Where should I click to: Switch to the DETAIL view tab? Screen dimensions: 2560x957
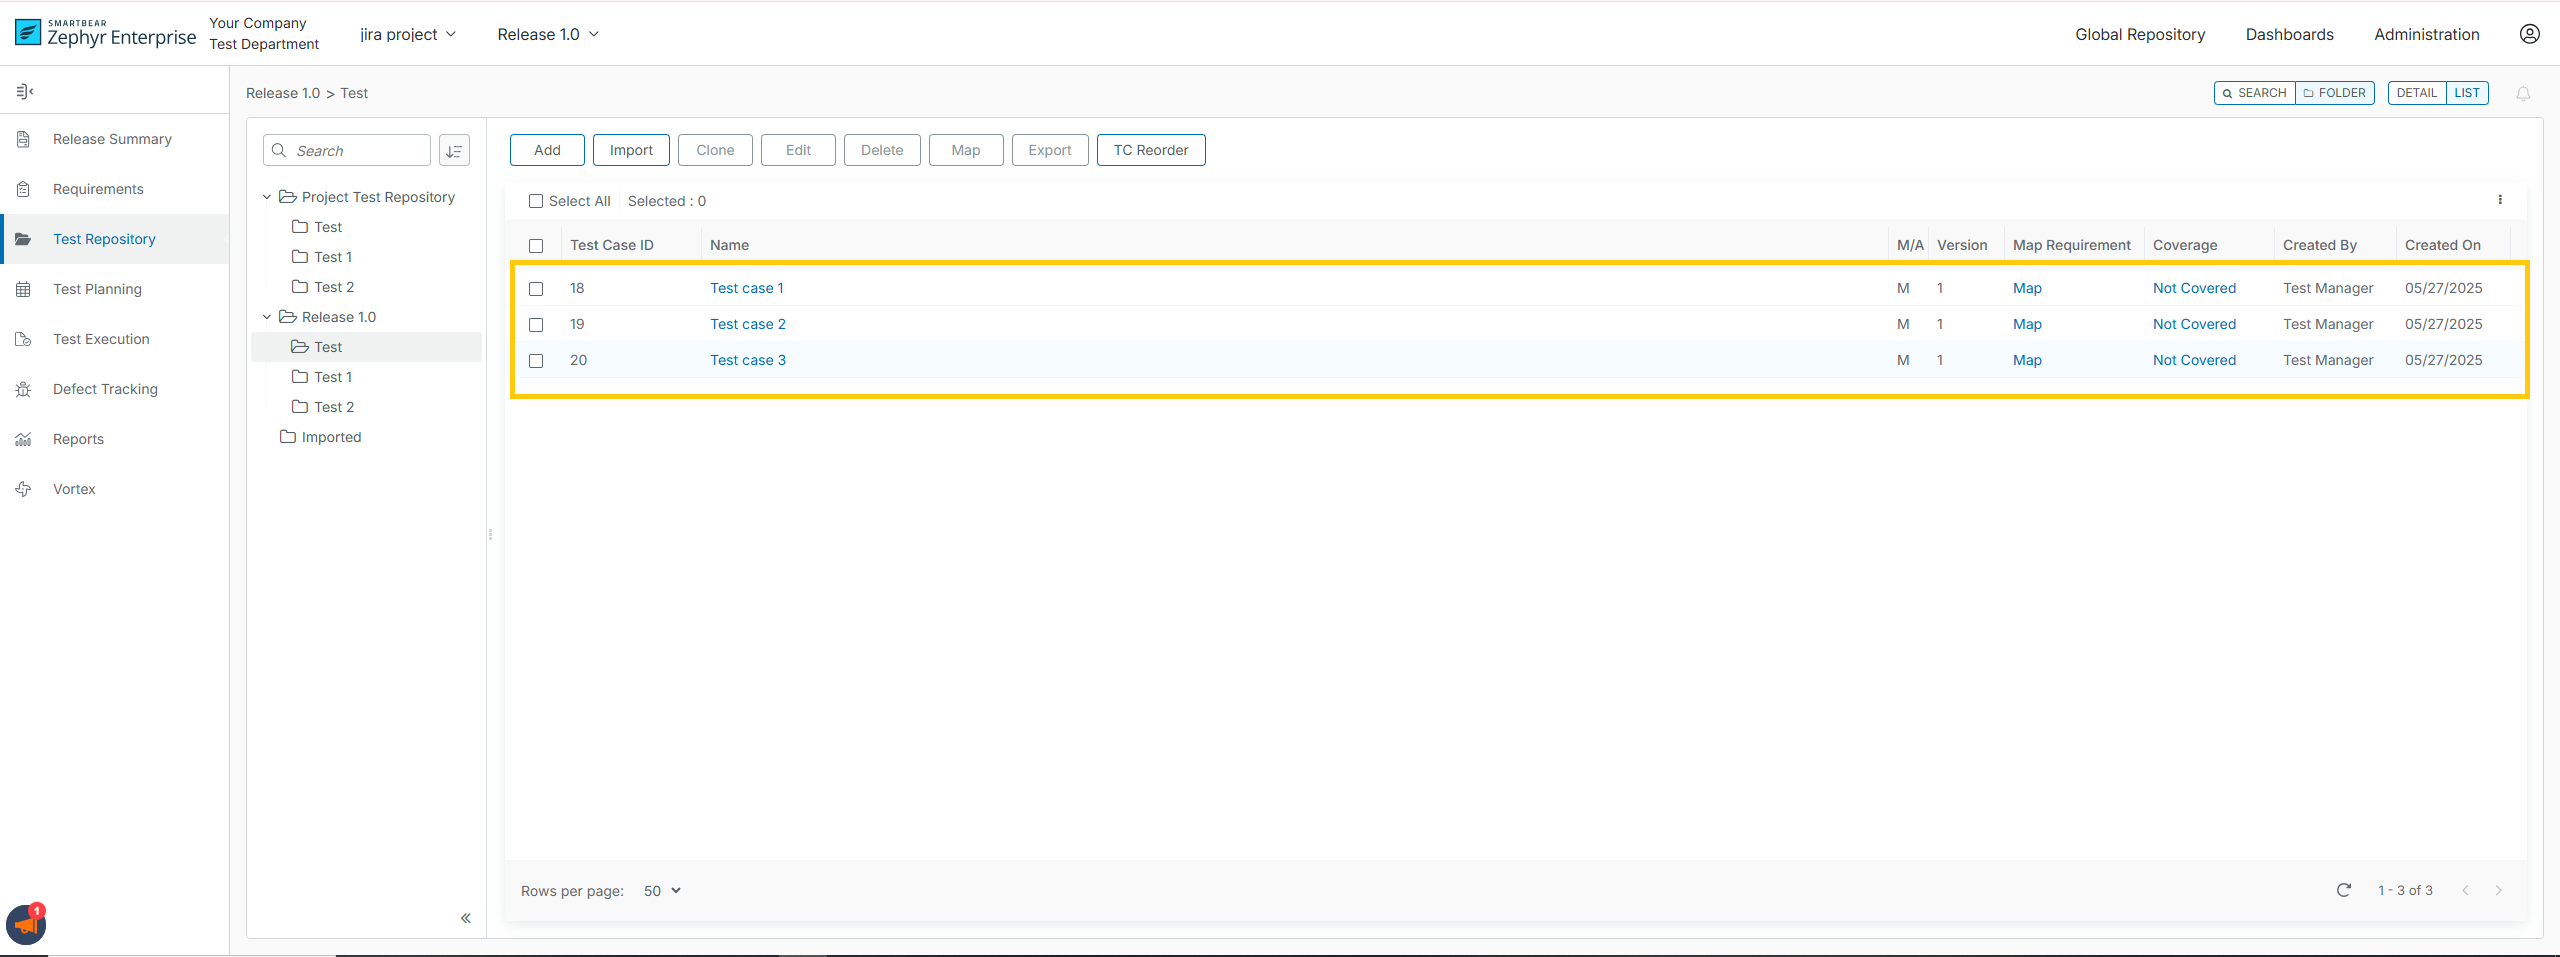click(x=2417, y=92)
